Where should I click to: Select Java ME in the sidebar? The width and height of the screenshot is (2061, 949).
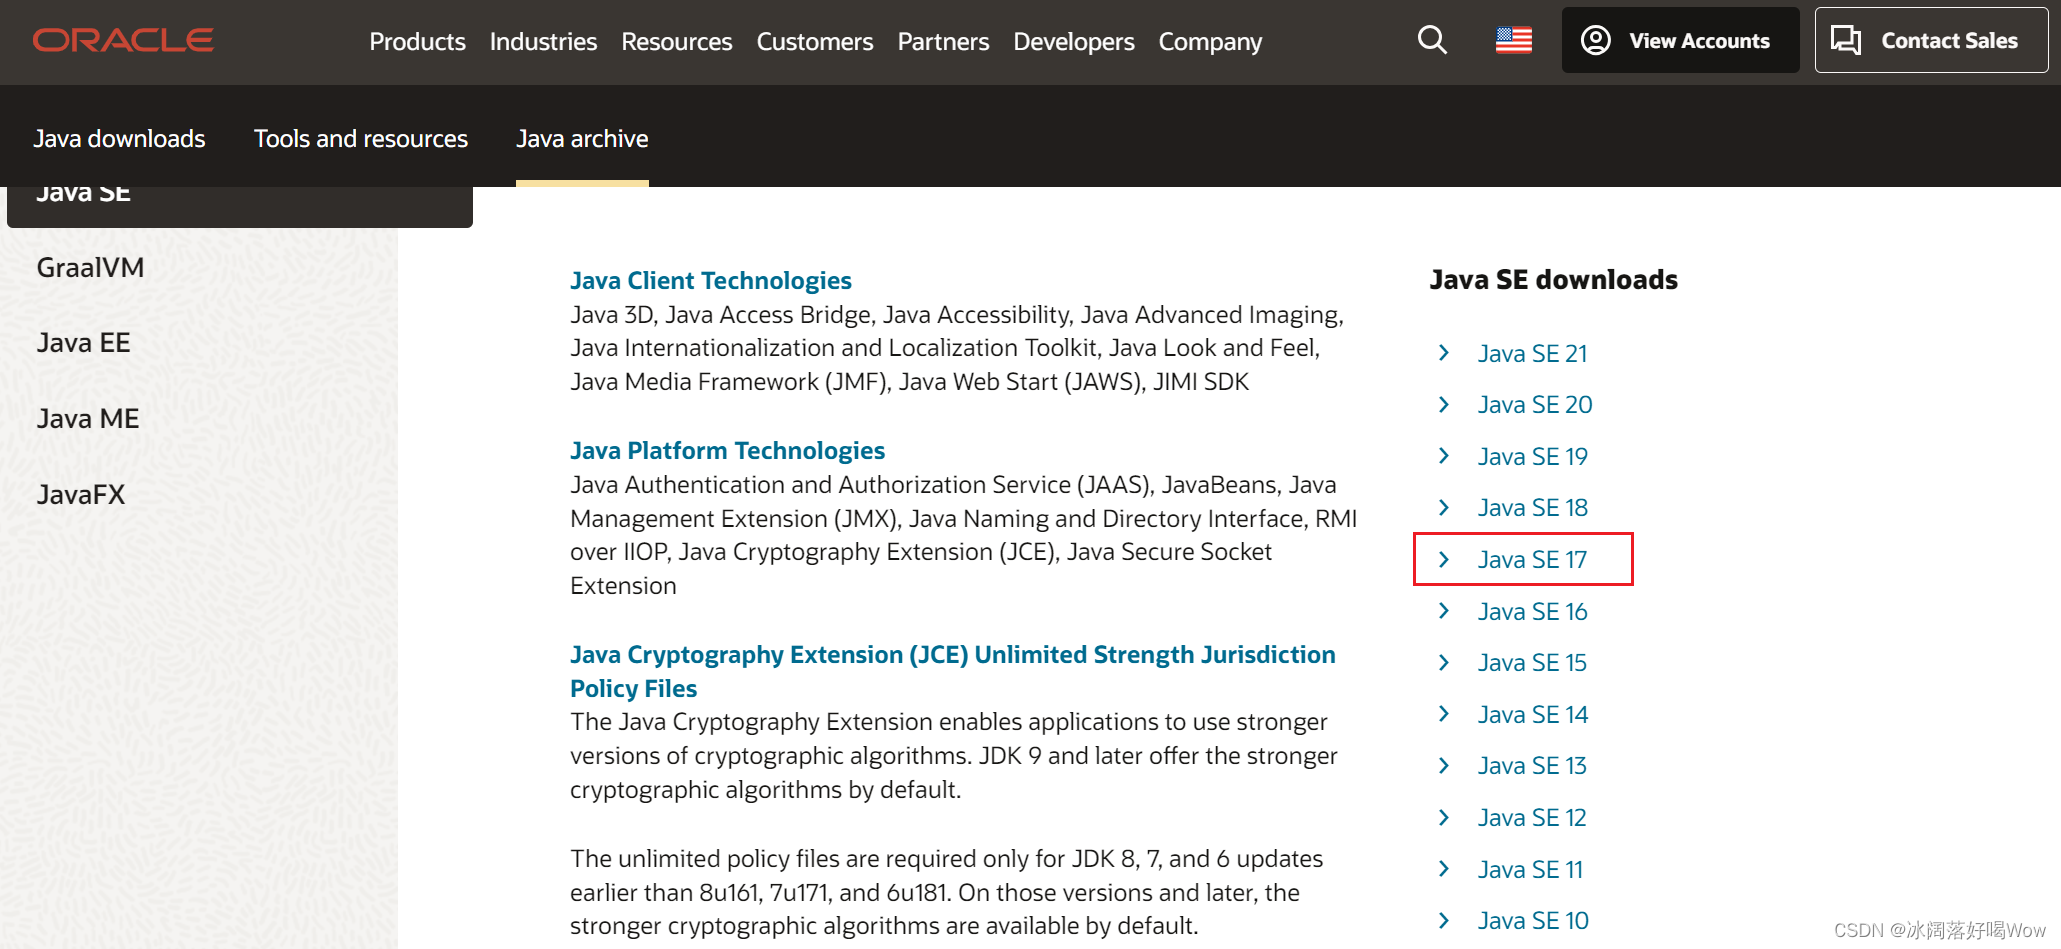click(x=88, y=419)
